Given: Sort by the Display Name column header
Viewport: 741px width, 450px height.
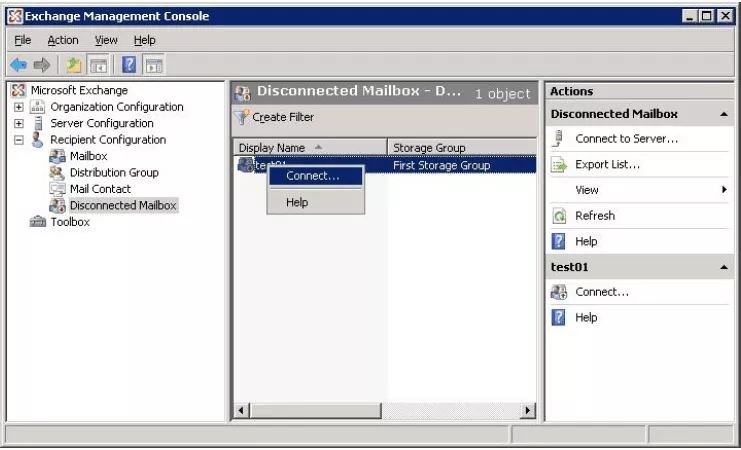Looking at the screenshot, I should click(x=310, y=148).
